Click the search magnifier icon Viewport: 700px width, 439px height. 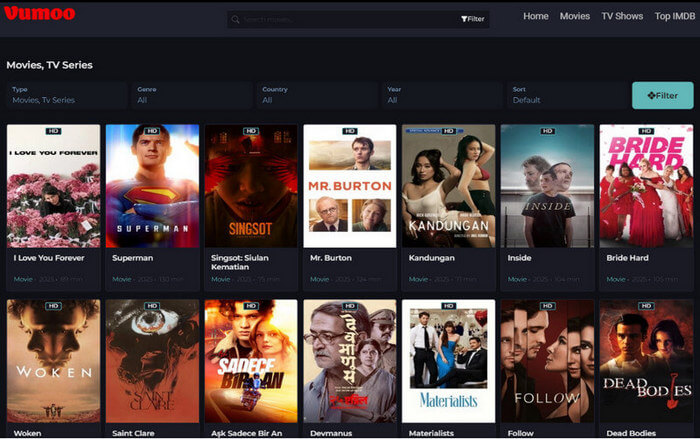coord(235,19)
